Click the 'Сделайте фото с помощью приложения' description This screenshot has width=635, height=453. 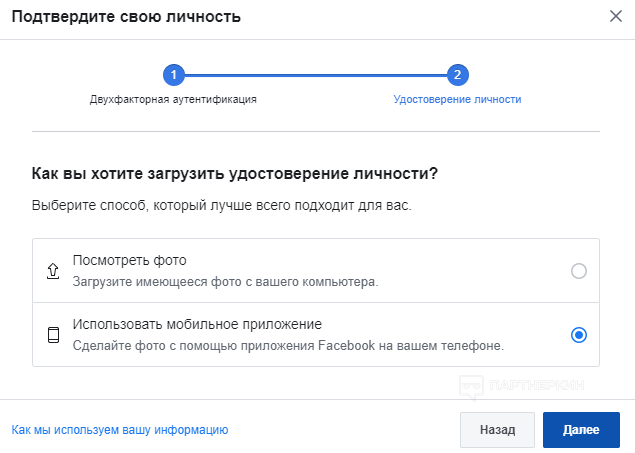point(288,346)
